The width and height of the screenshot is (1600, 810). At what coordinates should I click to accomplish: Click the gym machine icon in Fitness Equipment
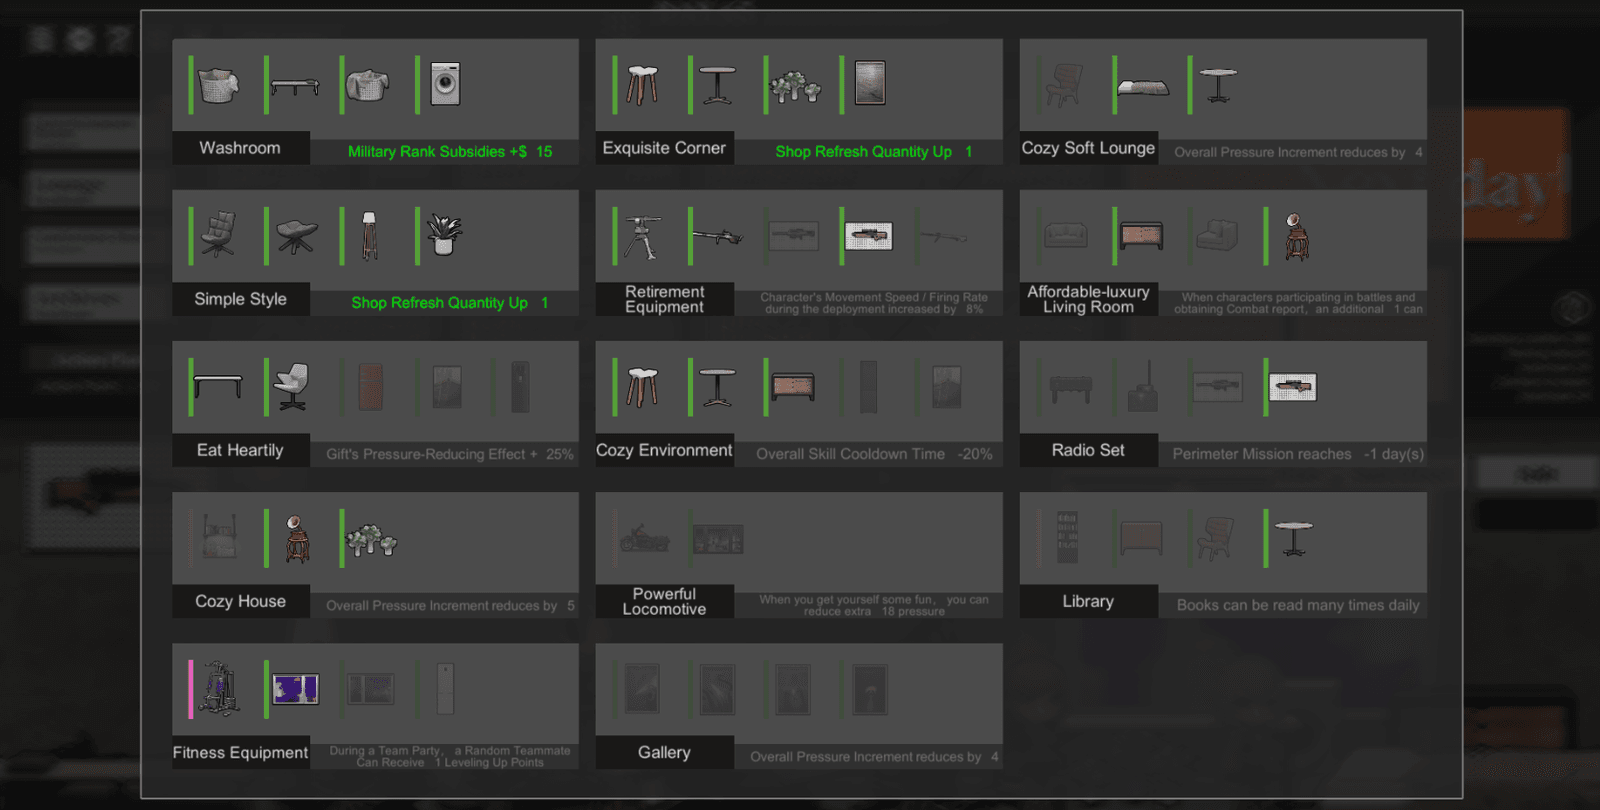point(219,689)
